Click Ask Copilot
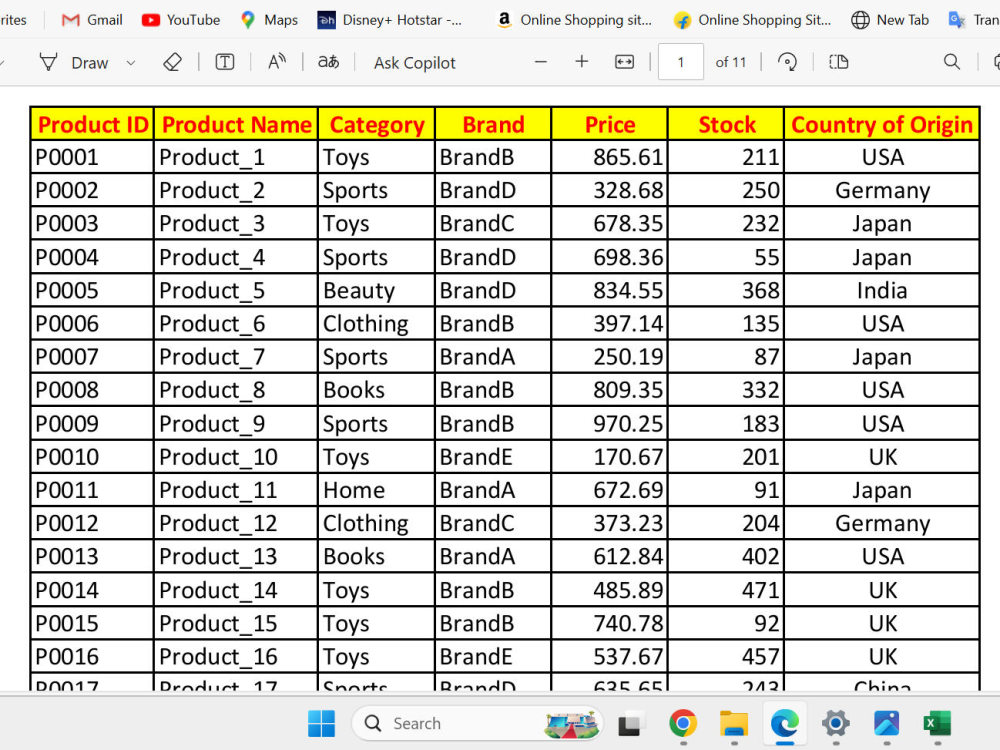 [415, 63]
